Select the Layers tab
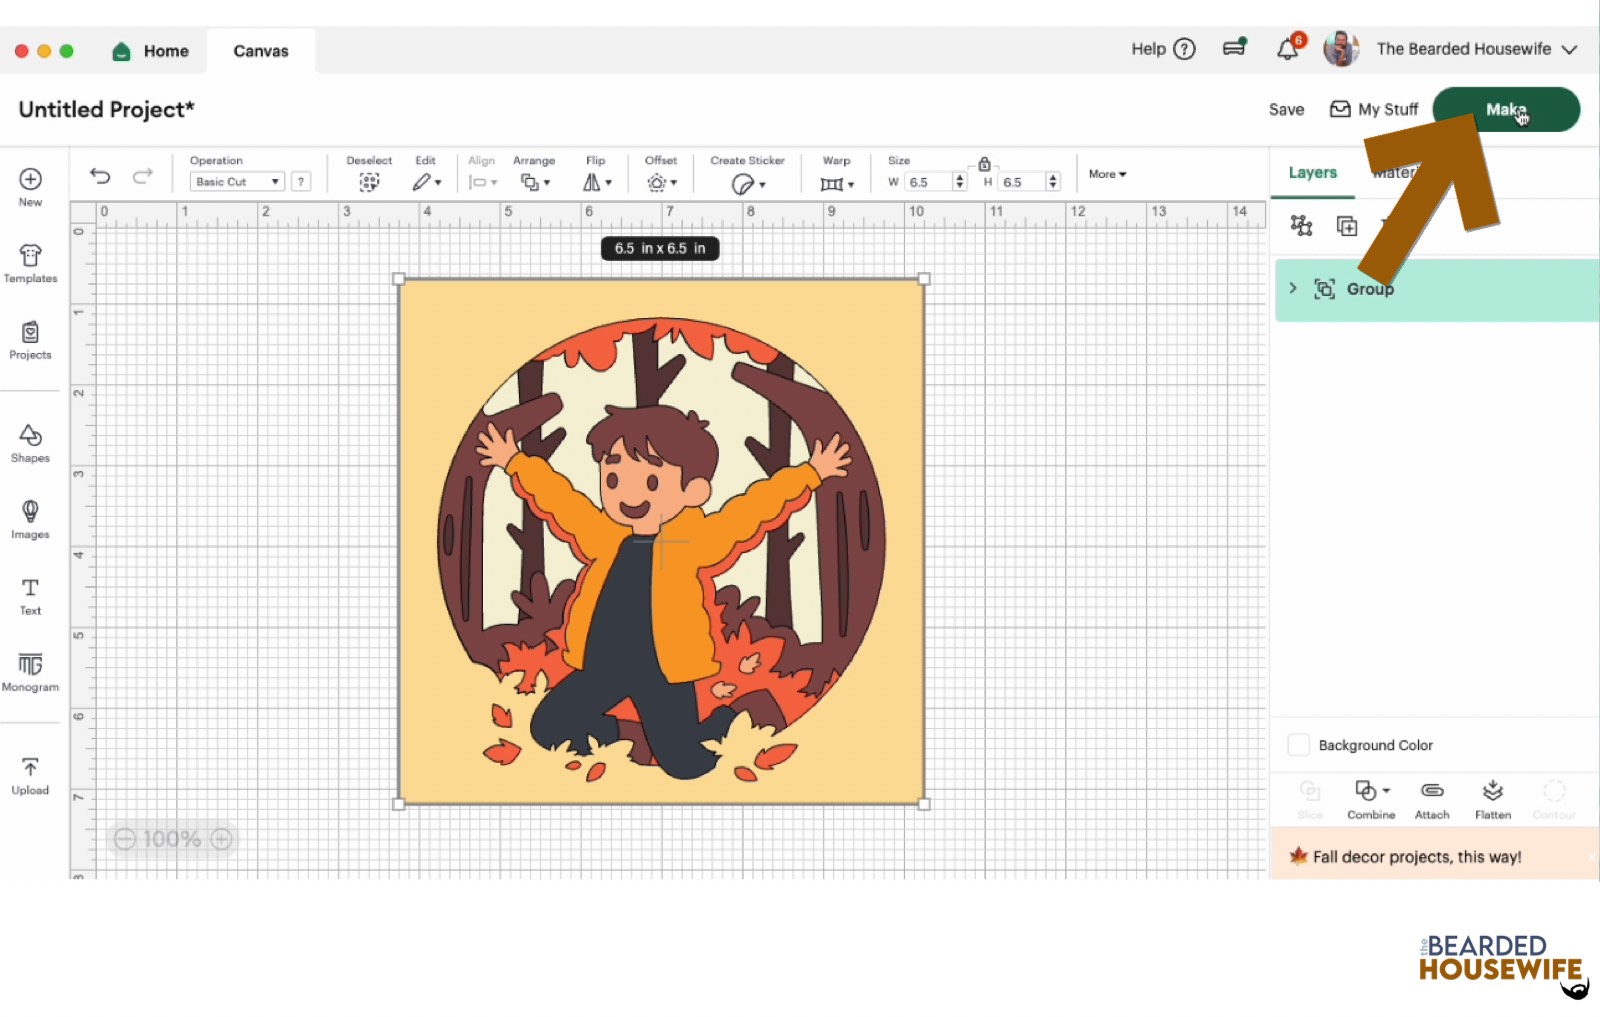Screen dimensions: 1600x1017 click(1312, 172)
